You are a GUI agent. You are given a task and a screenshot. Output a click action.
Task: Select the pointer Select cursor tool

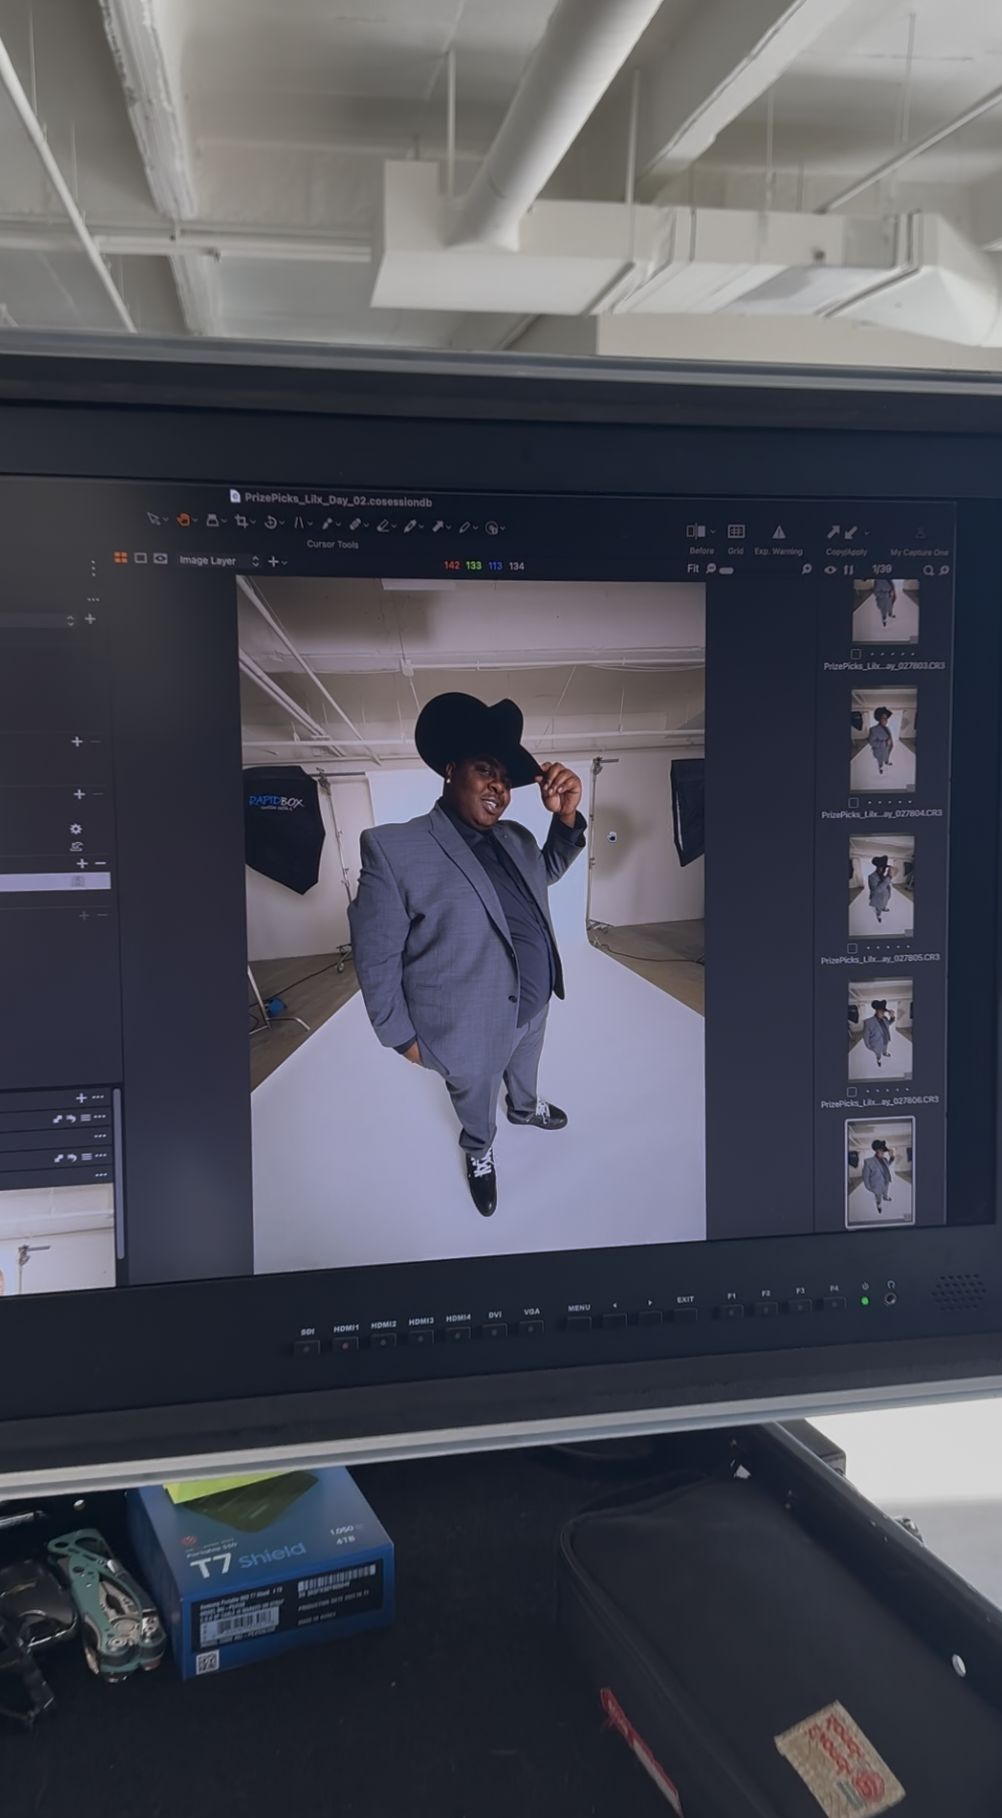click(x=153, y=520)
